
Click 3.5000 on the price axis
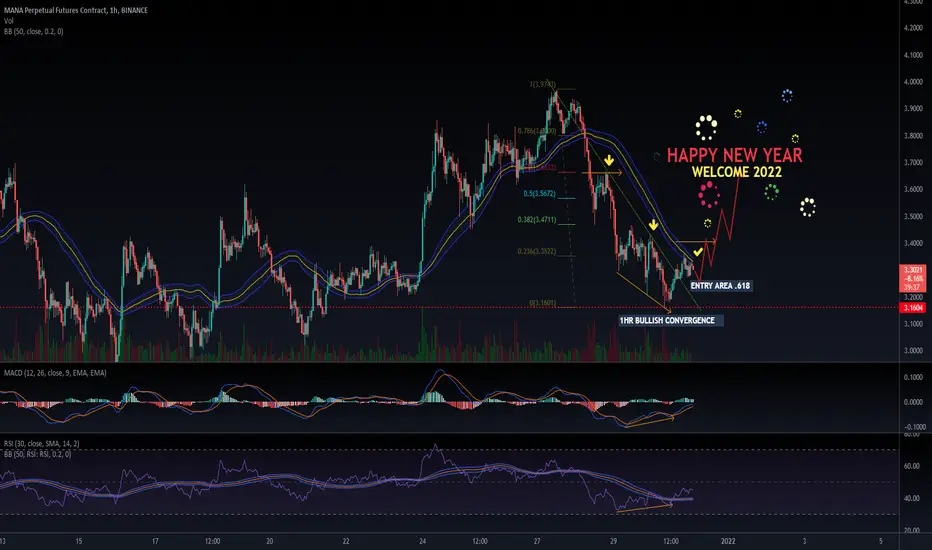[x=913, y=217]
